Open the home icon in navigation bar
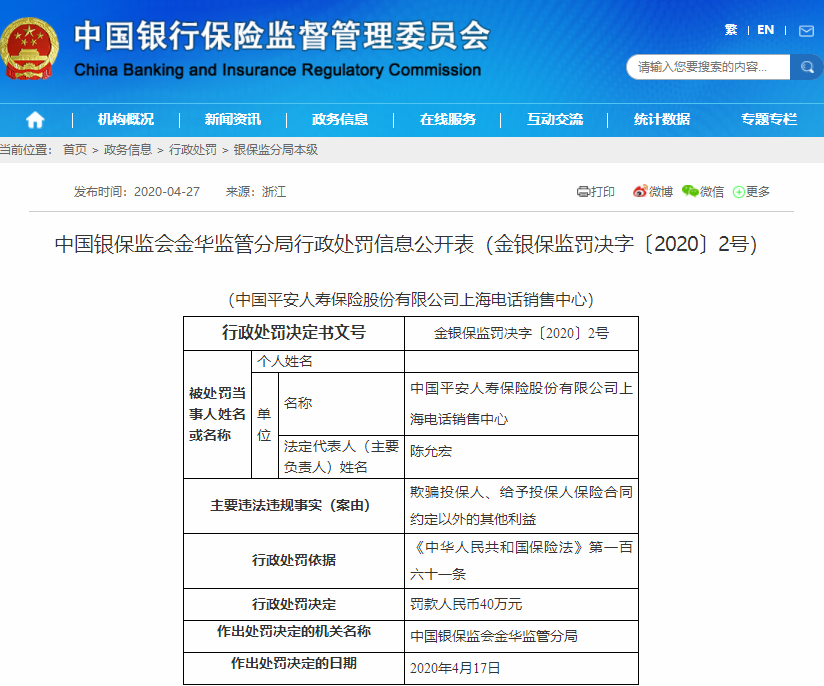The image size is (824, 686). coord(35,120)
